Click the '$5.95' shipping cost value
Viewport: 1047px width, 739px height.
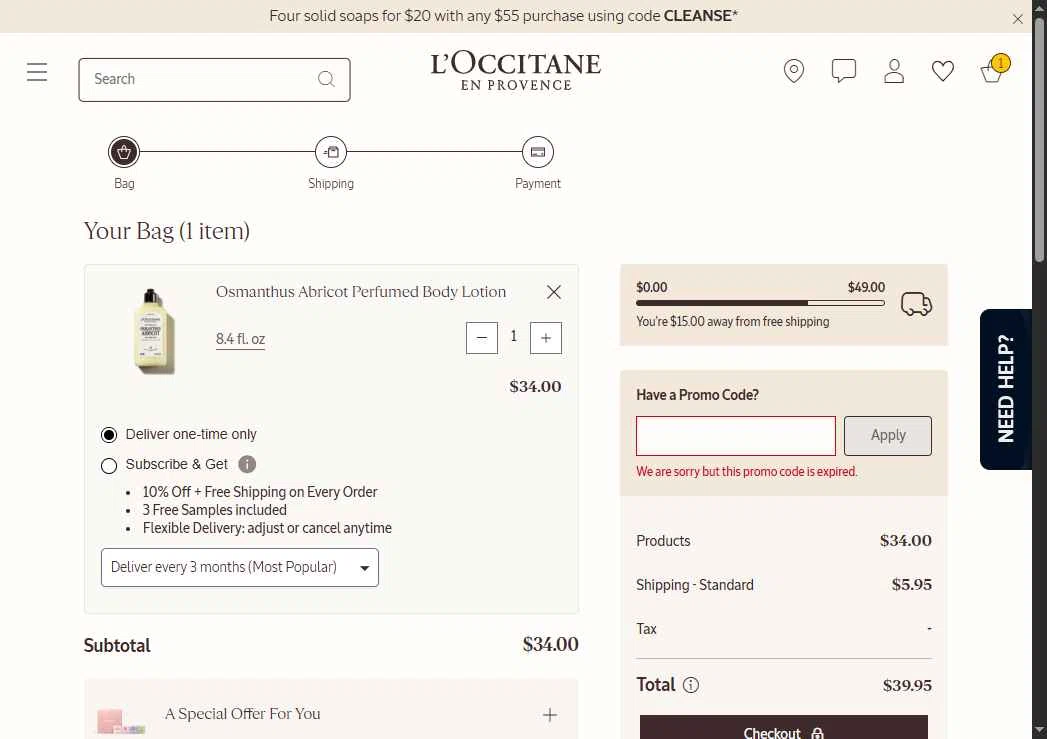coord(911,585)
